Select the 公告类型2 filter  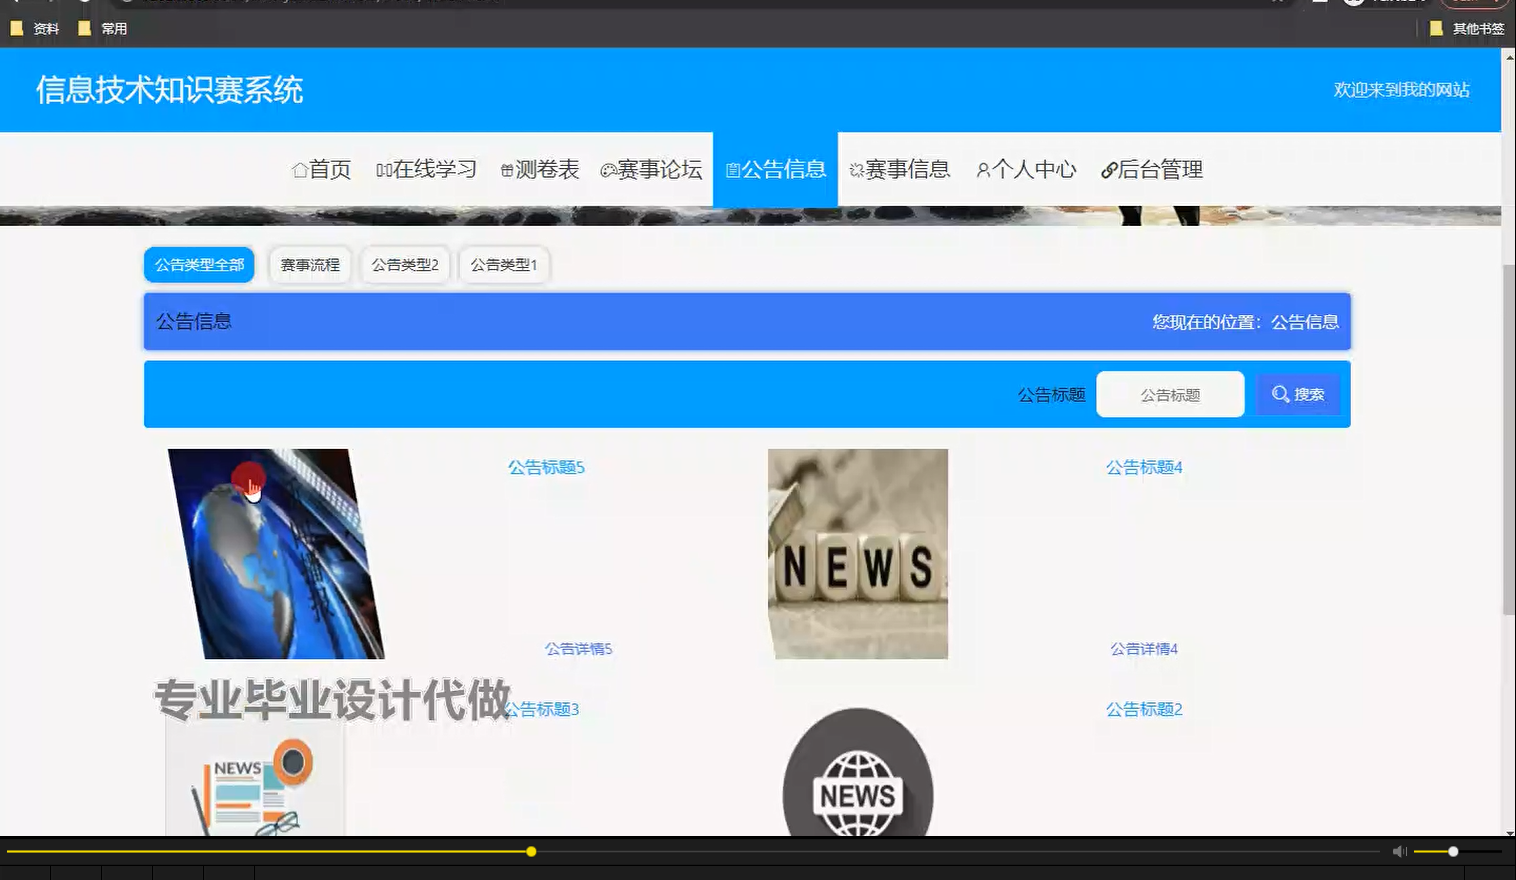click(405, 264)
